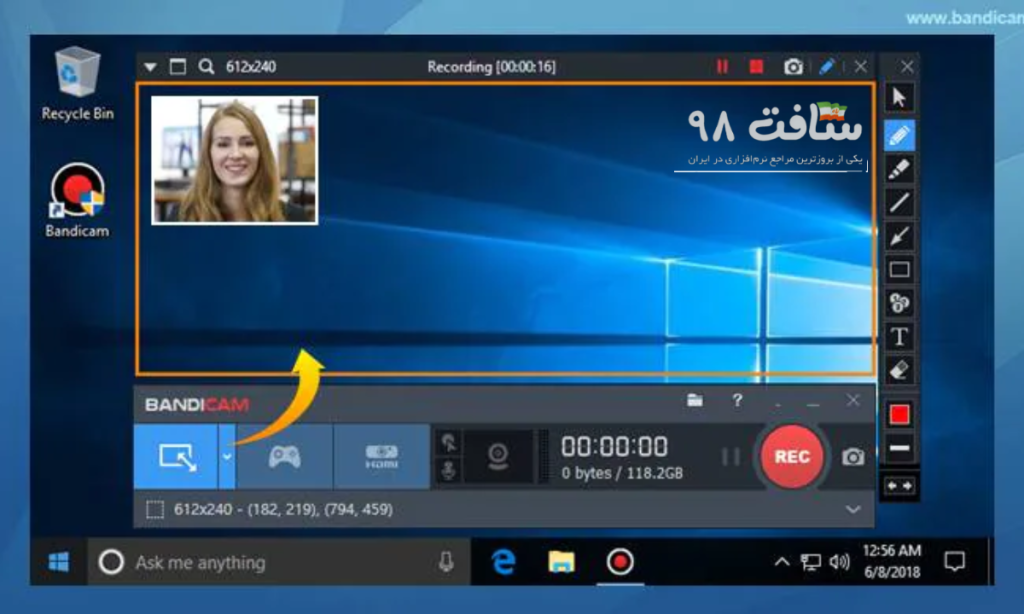Take a screenshot with the camera icon
Viewport: 1024px width, 614px height.
click(x=852, y=457)
